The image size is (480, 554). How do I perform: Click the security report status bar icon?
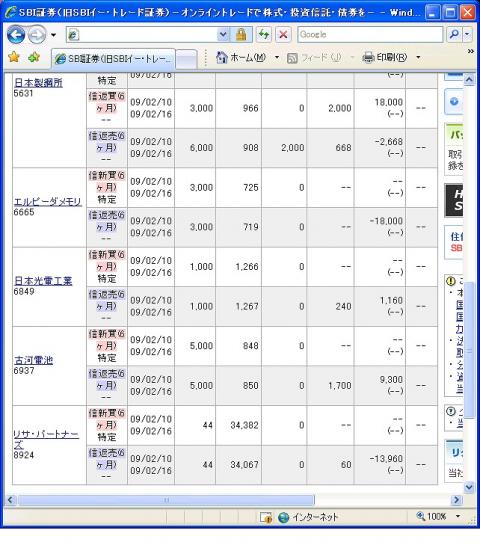pyautogui.click(x=266, y=517)
